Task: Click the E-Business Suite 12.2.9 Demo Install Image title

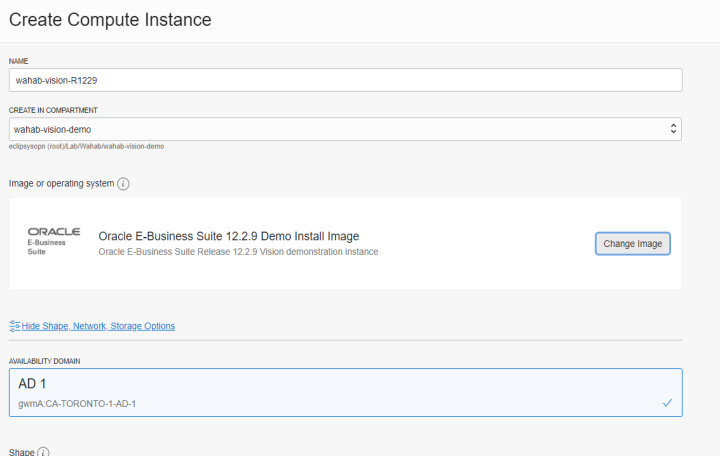Action: click(x=228, y=236)
